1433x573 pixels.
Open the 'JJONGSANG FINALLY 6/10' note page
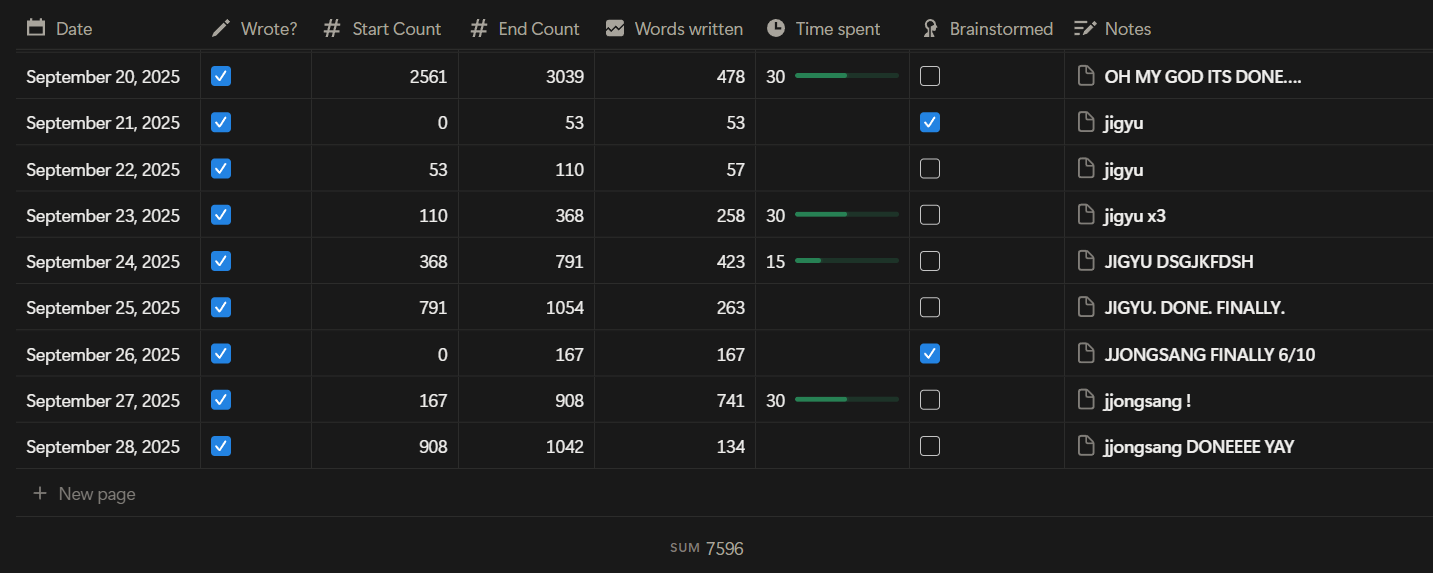point(1210,353)
